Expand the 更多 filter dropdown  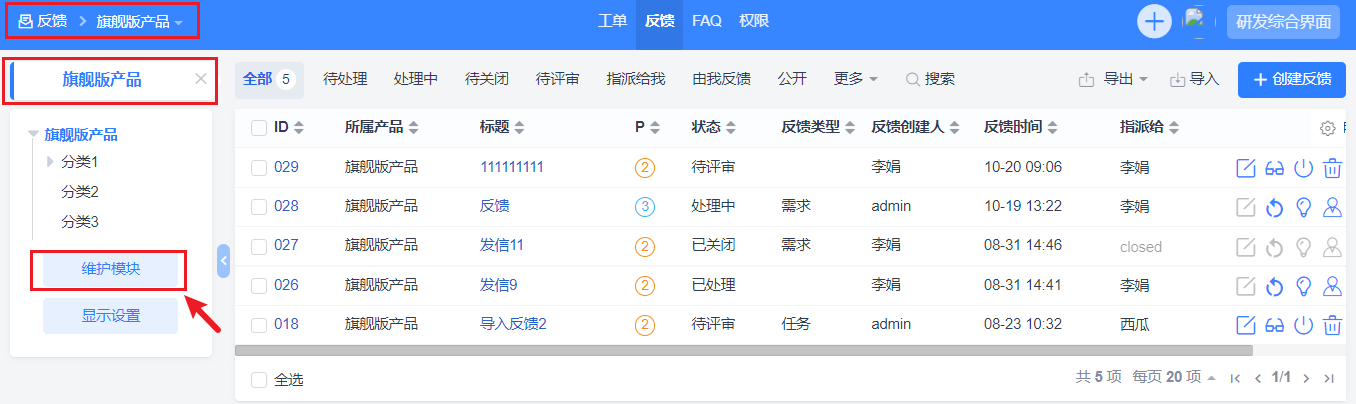tap(856, 79)
